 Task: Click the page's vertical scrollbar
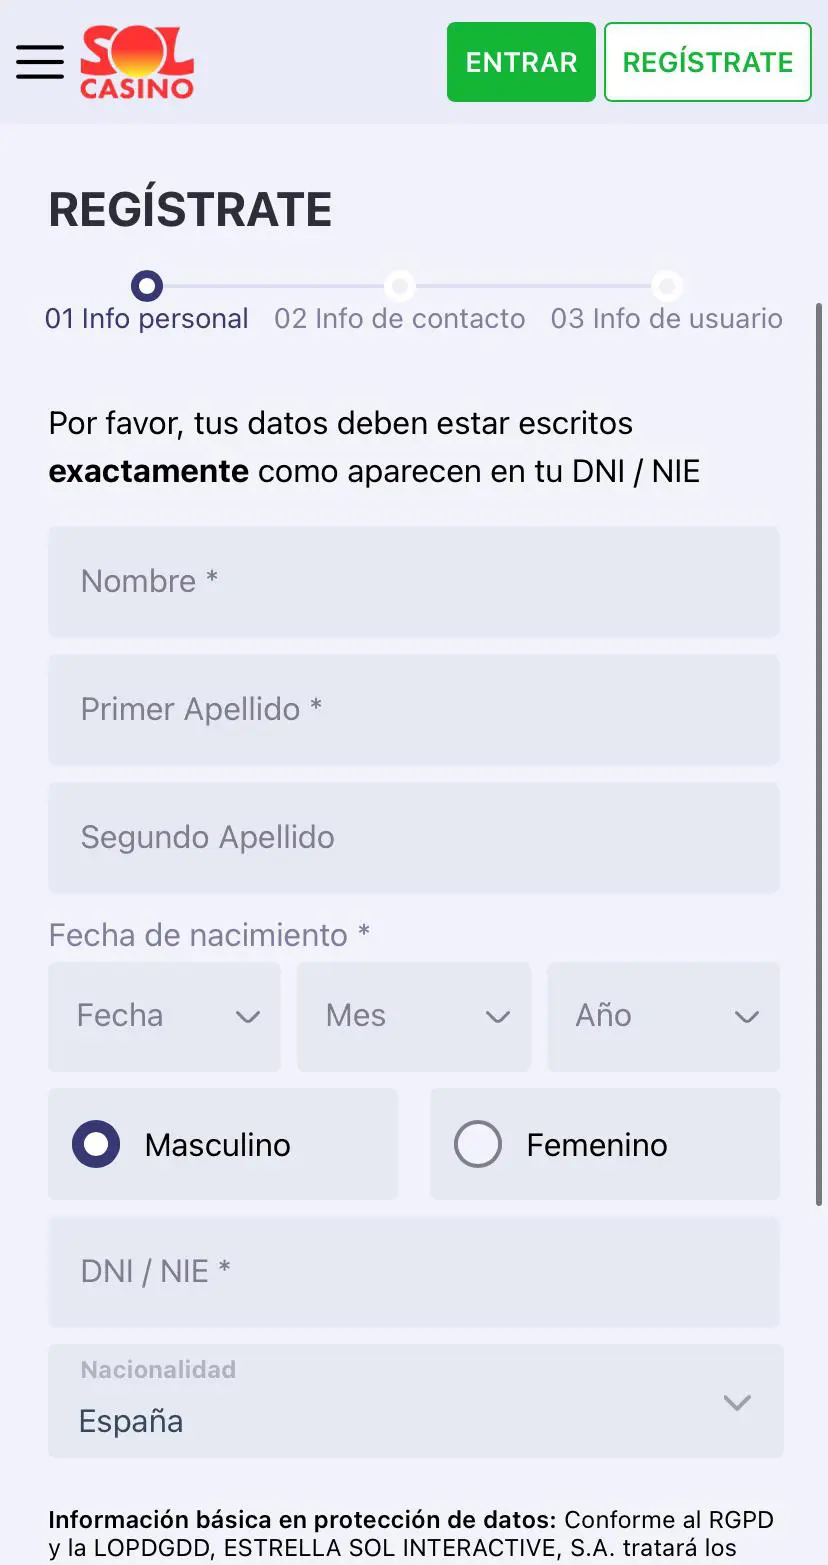pyautogui.click(x=820, y=750)
